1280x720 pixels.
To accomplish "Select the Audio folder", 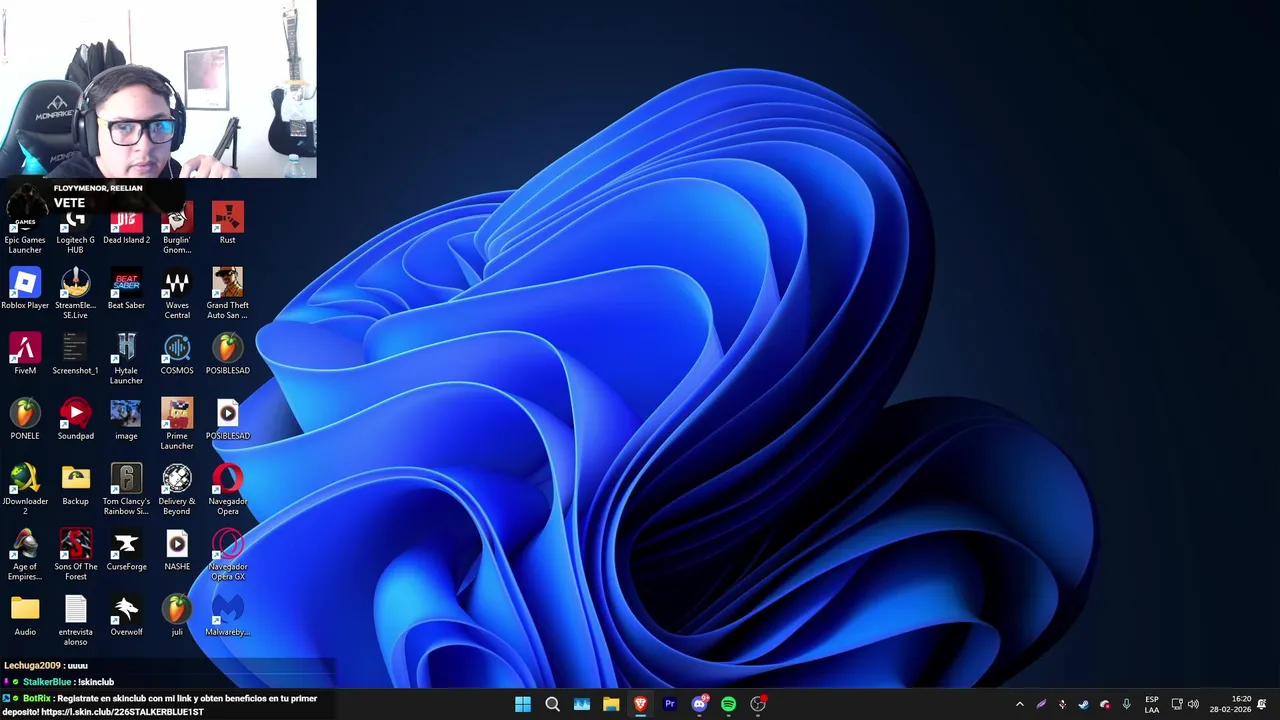I will click(25, 615).
